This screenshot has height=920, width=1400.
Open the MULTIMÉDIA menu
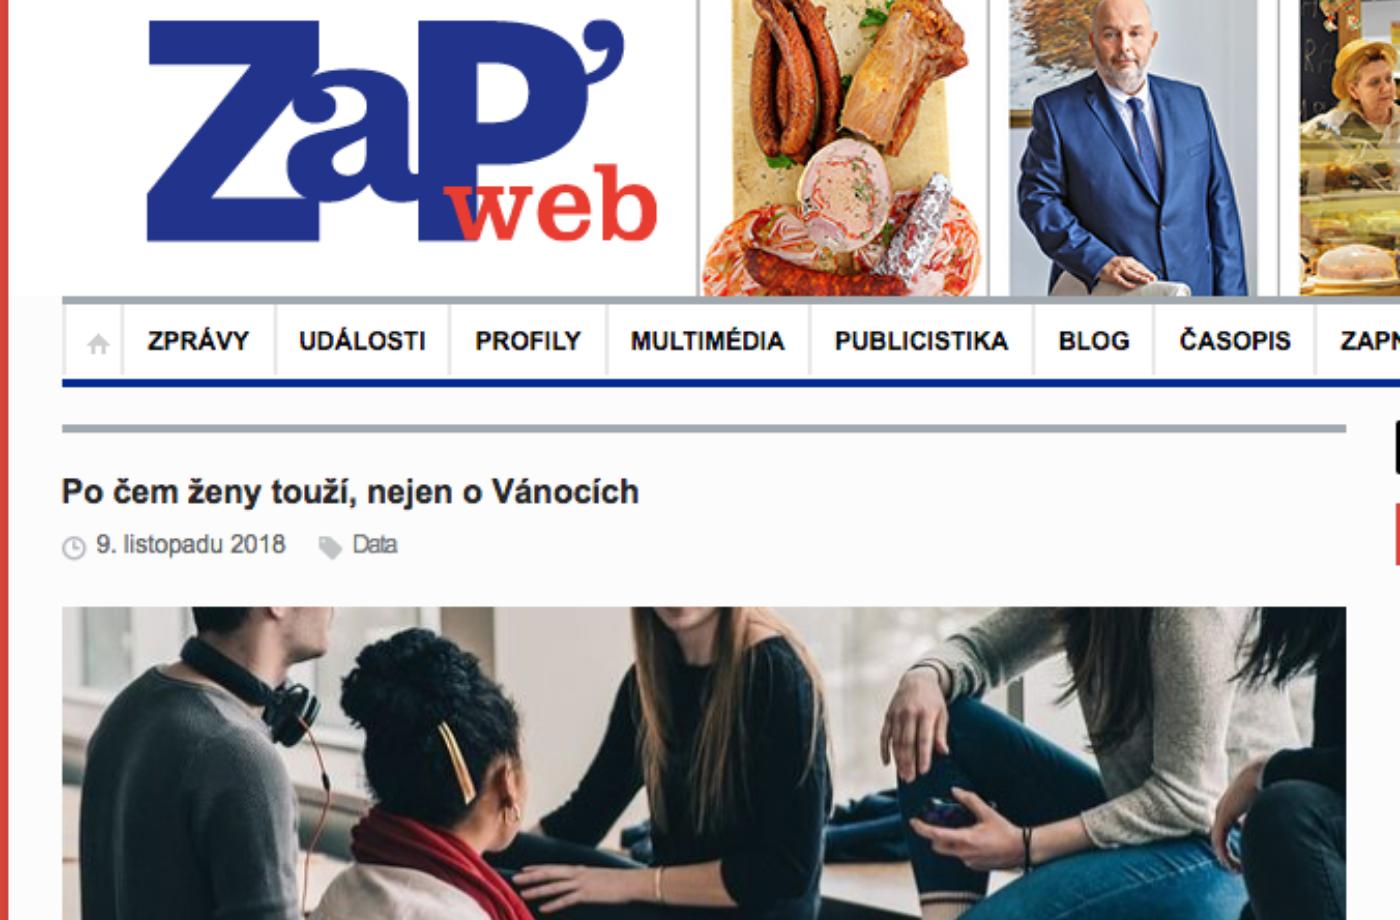(707, 341)
